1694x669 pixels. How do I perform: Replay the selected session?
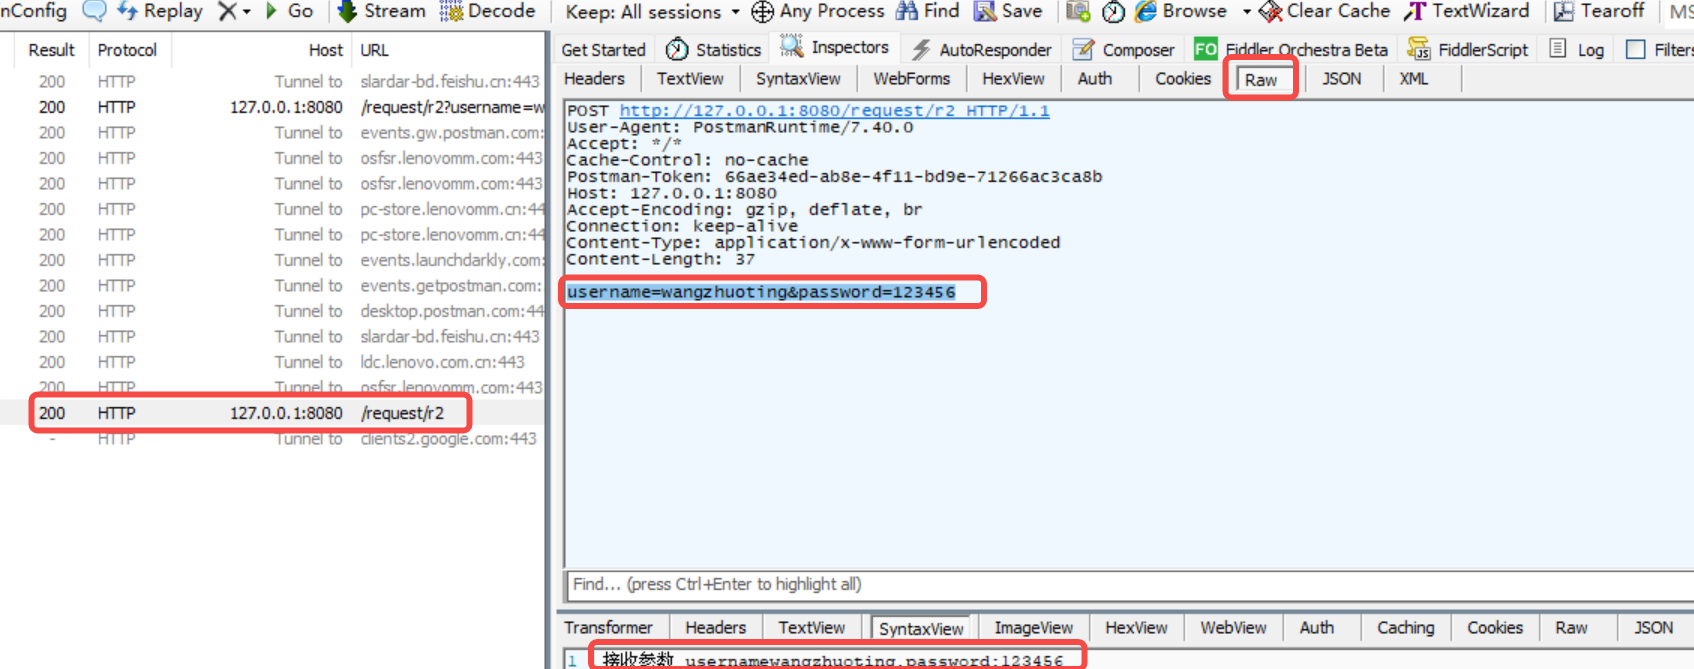point(160,11)
